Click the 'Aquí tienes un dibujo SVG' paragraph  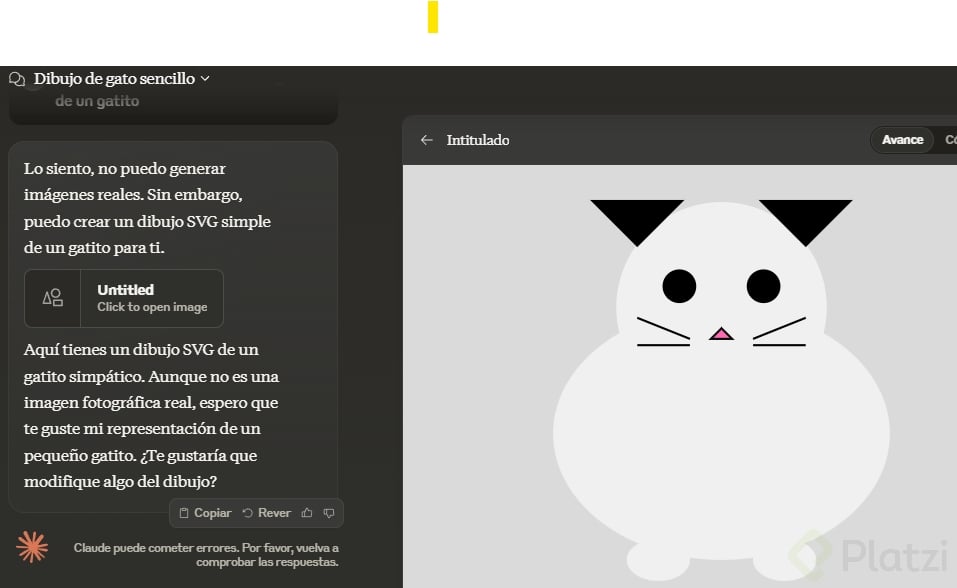(151, 416)
